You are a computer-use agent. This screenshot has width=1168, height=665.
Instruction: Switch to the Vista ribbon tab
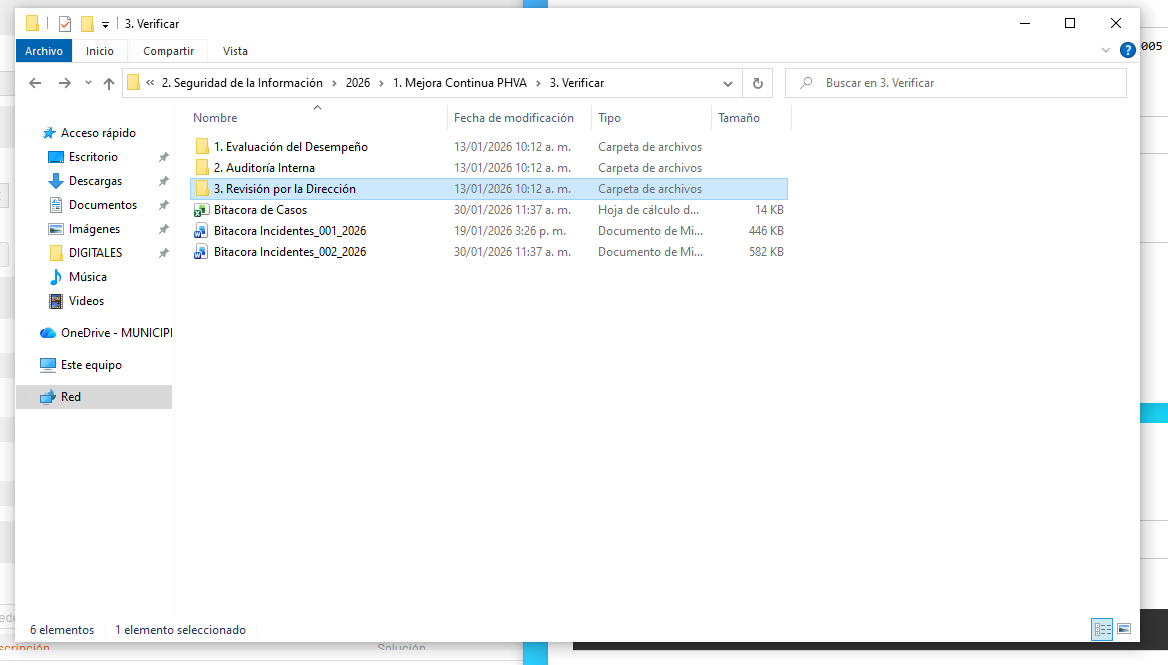(235, 51)
